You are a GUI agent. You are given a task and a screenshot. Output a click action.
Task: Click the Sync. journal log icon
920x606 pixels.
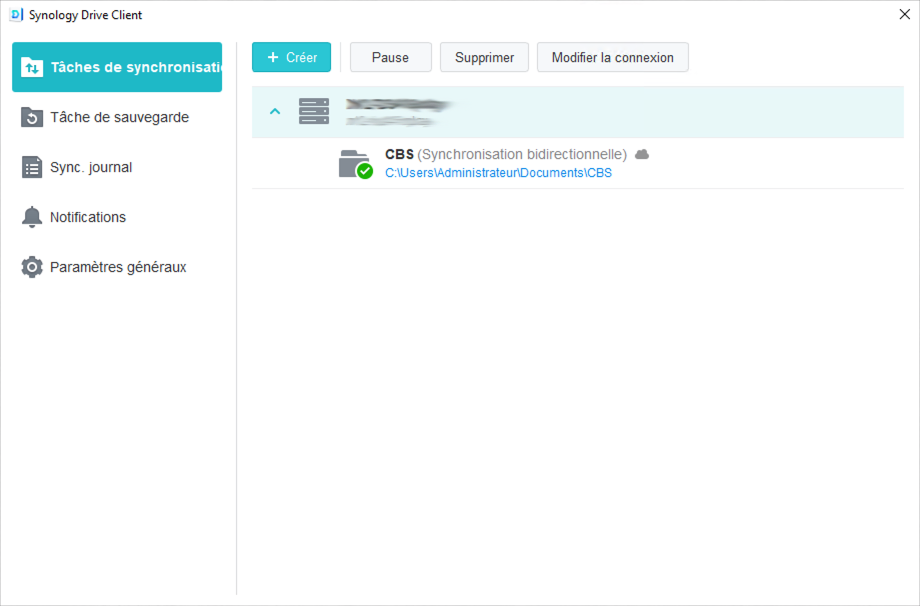[x=31, y=167]
